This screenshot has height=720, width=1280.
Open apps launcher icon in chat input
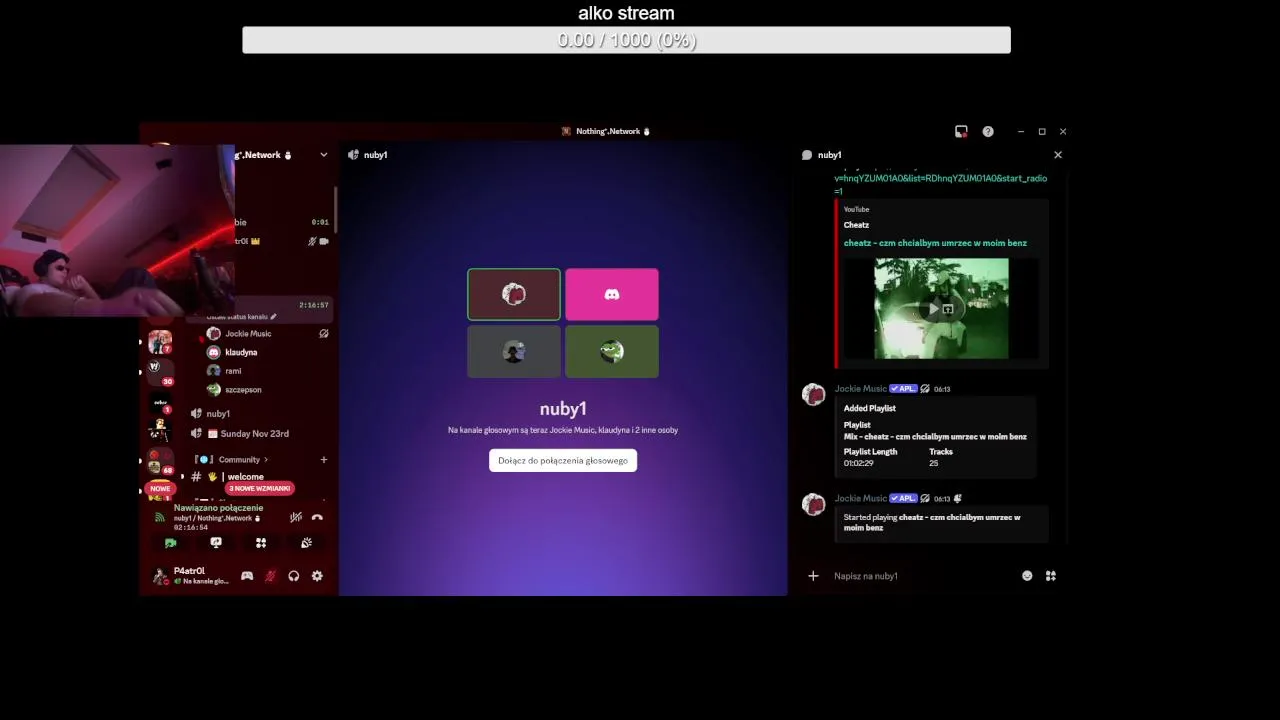1051,576
